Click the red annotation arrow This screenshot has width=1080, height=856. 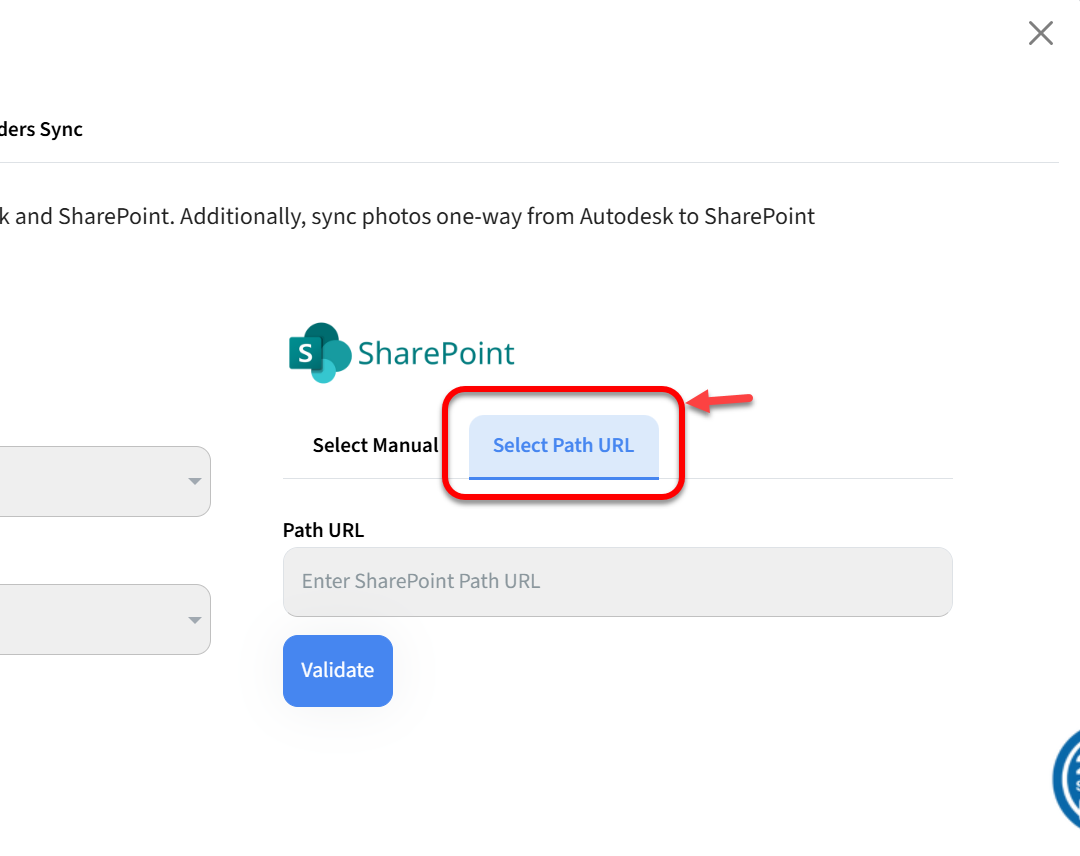(720, 402)
